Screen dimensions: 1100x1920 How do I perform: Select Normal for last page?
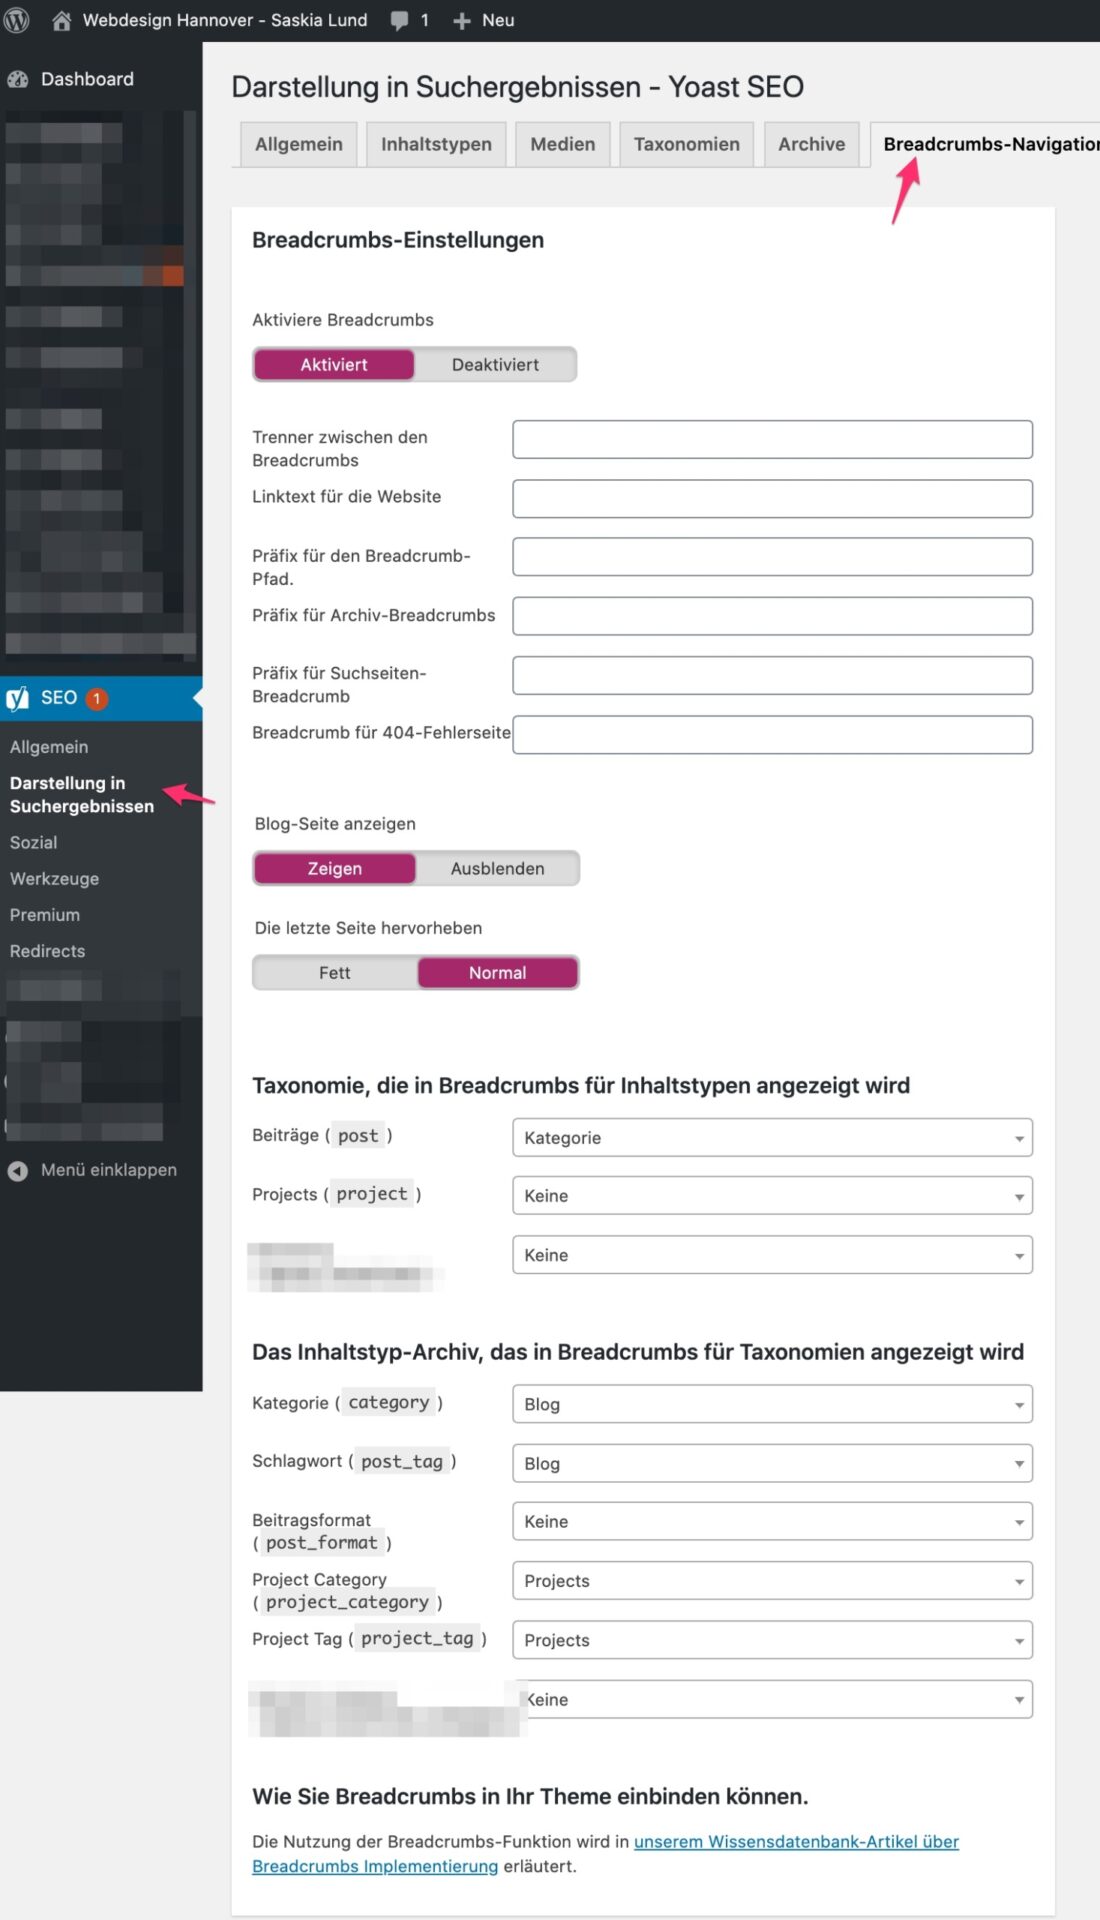coord(497,973)
